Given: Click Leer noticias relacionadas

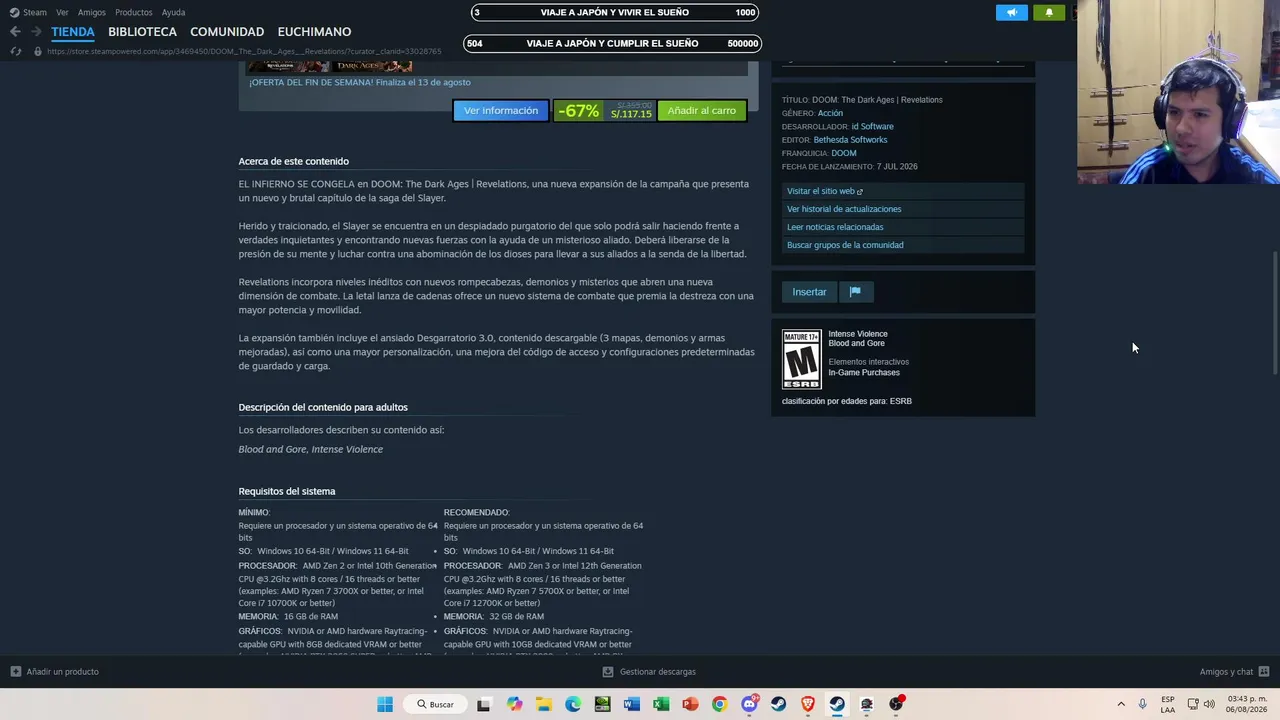Looking at the screenshot, I should (x=903, y=227).
